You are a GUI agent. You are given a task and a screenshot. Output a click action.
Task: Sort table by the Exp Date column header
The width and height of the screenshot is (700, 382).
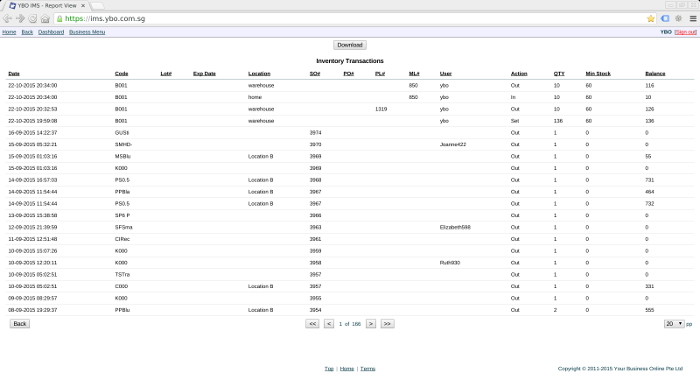(x=204, y=74)
